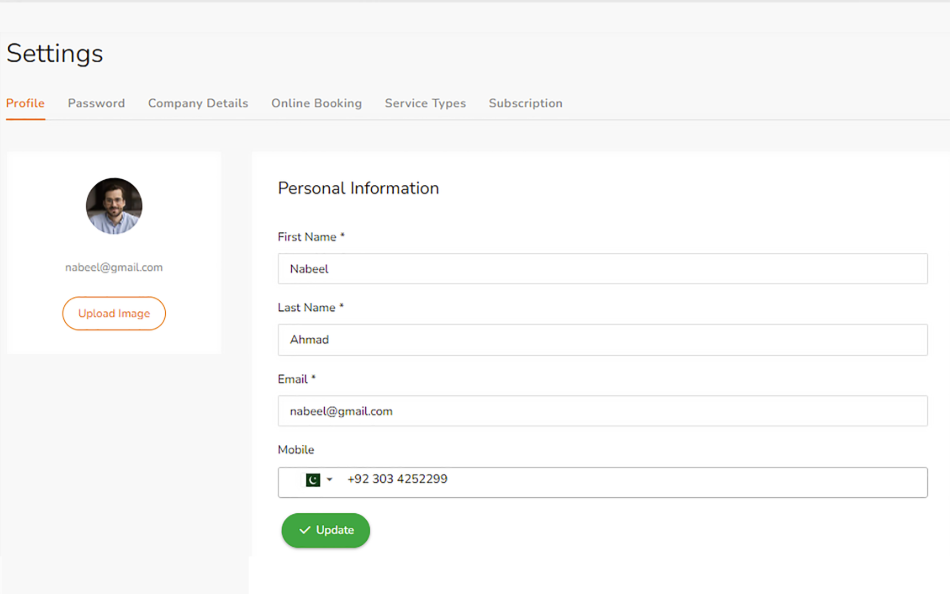The width and height of the screenshot is (950, 594).
Task: Click the Last Name field containing Ahmad
Action: coord(602,340)
